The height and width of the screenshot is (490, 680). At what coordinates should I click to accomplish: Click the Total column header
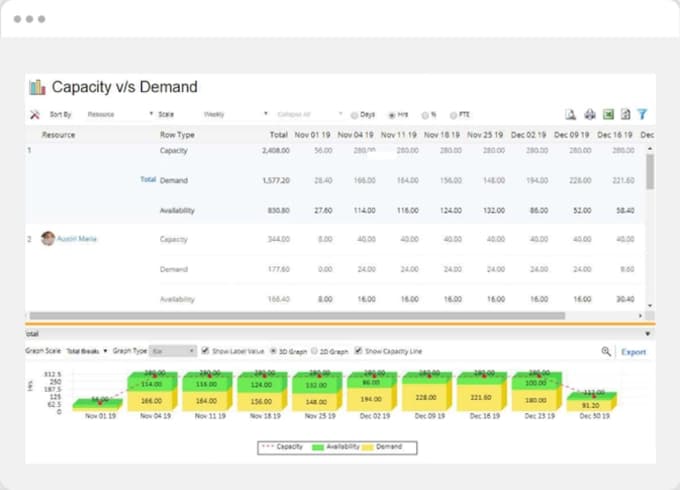click(x=278, y=135)
